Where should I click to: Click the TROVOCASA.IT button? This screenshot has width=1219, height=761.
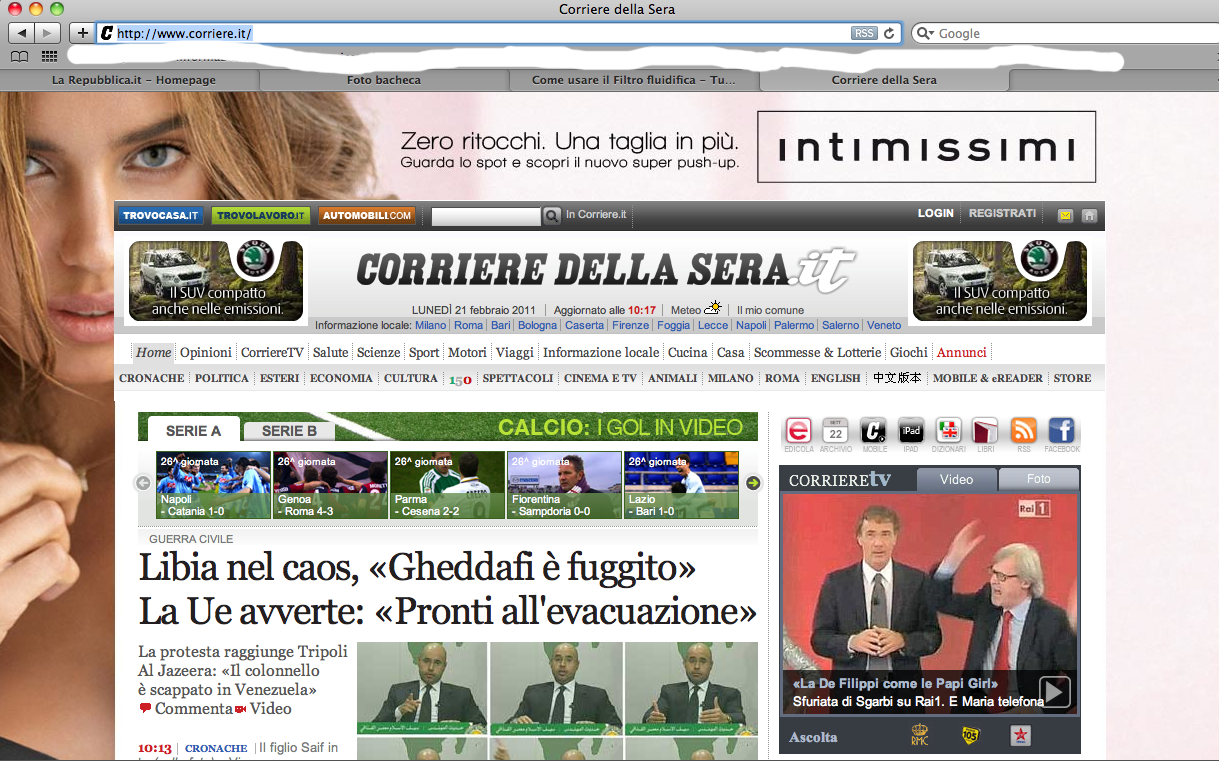[161, 215]
